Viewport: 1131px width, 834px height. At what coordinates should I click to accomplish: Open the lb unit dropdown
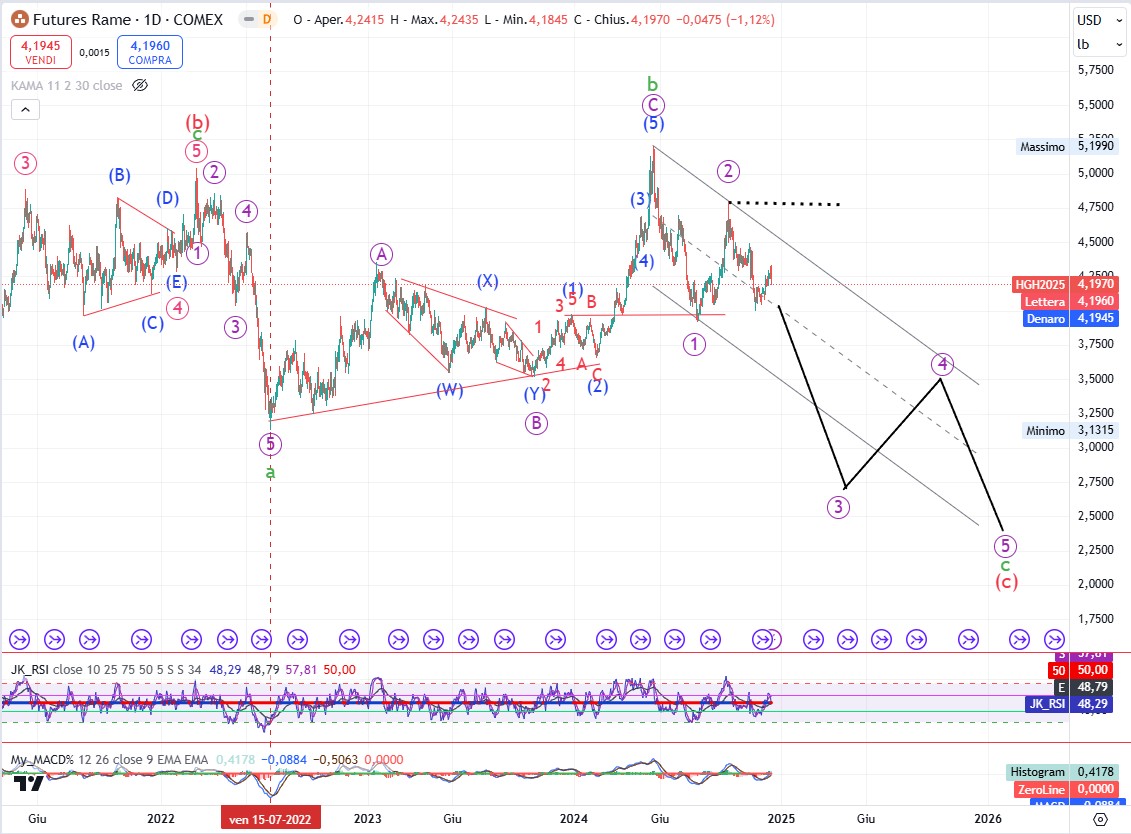pyautogui.click(x=1099, y=45)
